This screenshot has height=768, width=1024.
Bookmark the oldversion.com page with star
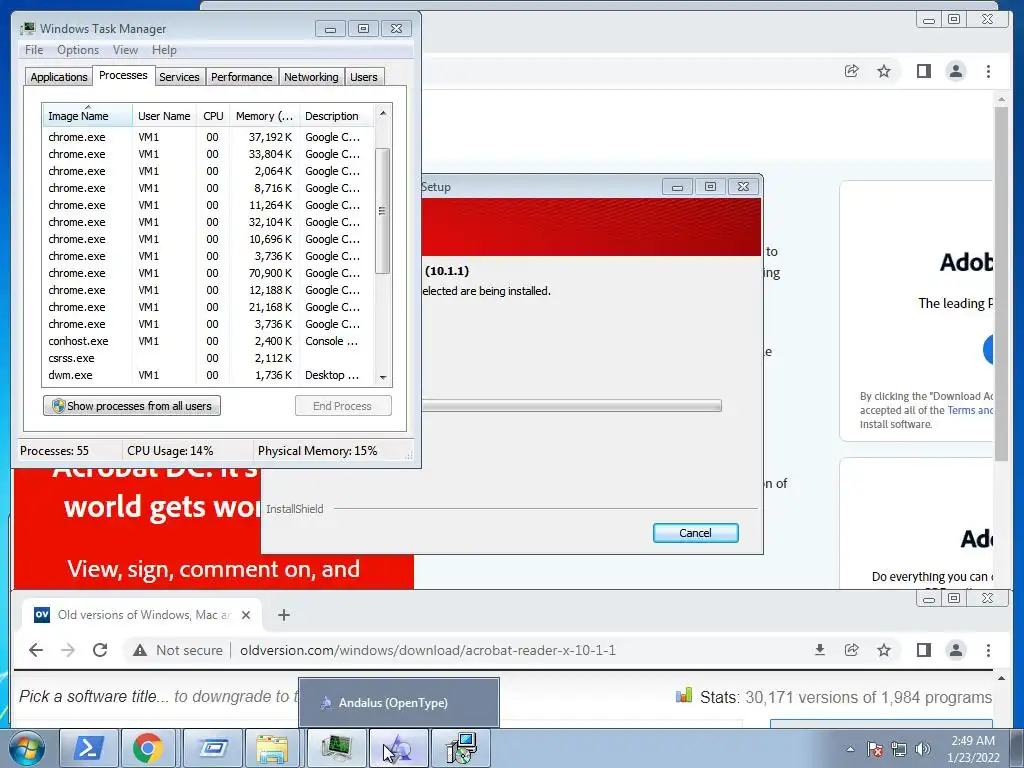(884, 650)
